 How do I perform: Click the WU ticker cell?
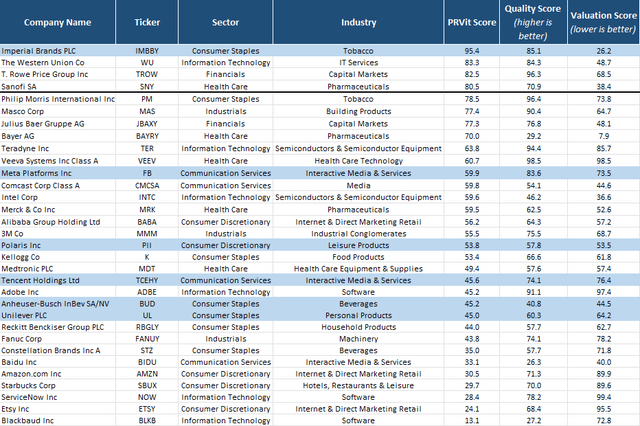[x=147, y=63]
